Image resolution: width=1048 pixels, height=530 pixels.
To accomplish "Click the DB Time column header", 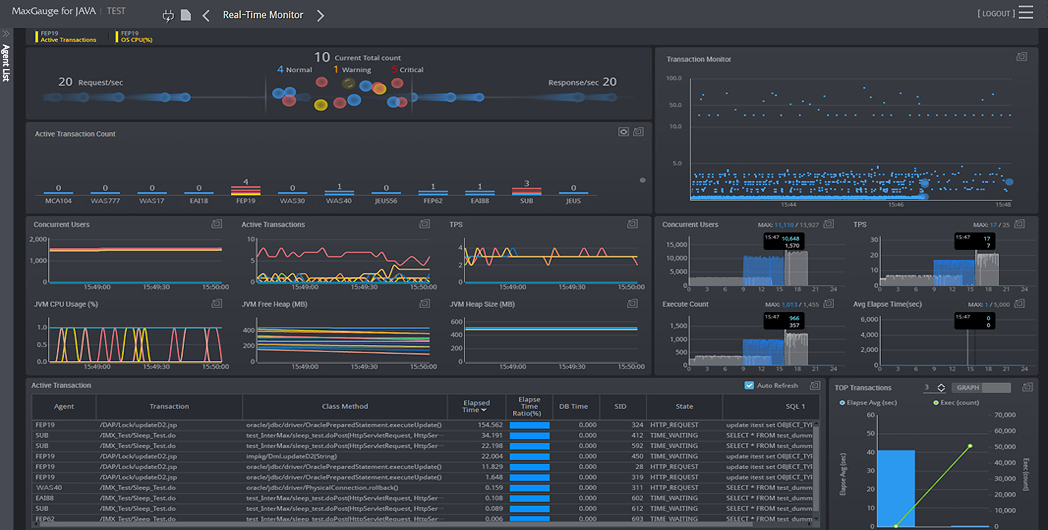I will coord(573,406).
